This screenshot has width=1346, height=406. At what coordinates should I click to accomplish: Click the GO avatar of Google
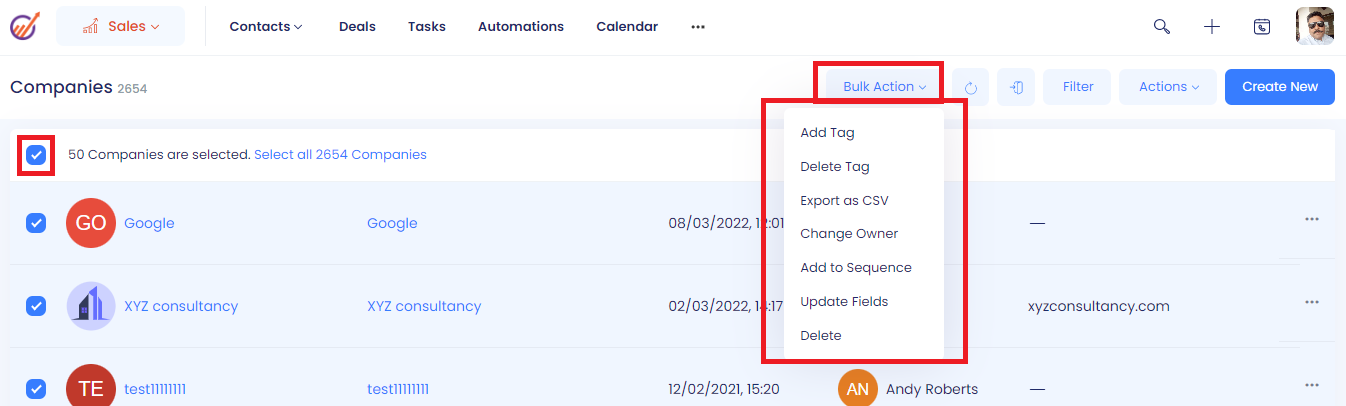pos(91,223)
